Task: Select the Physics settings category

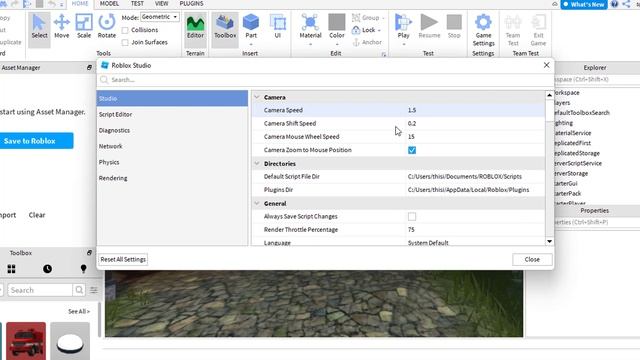Action: 172,162
